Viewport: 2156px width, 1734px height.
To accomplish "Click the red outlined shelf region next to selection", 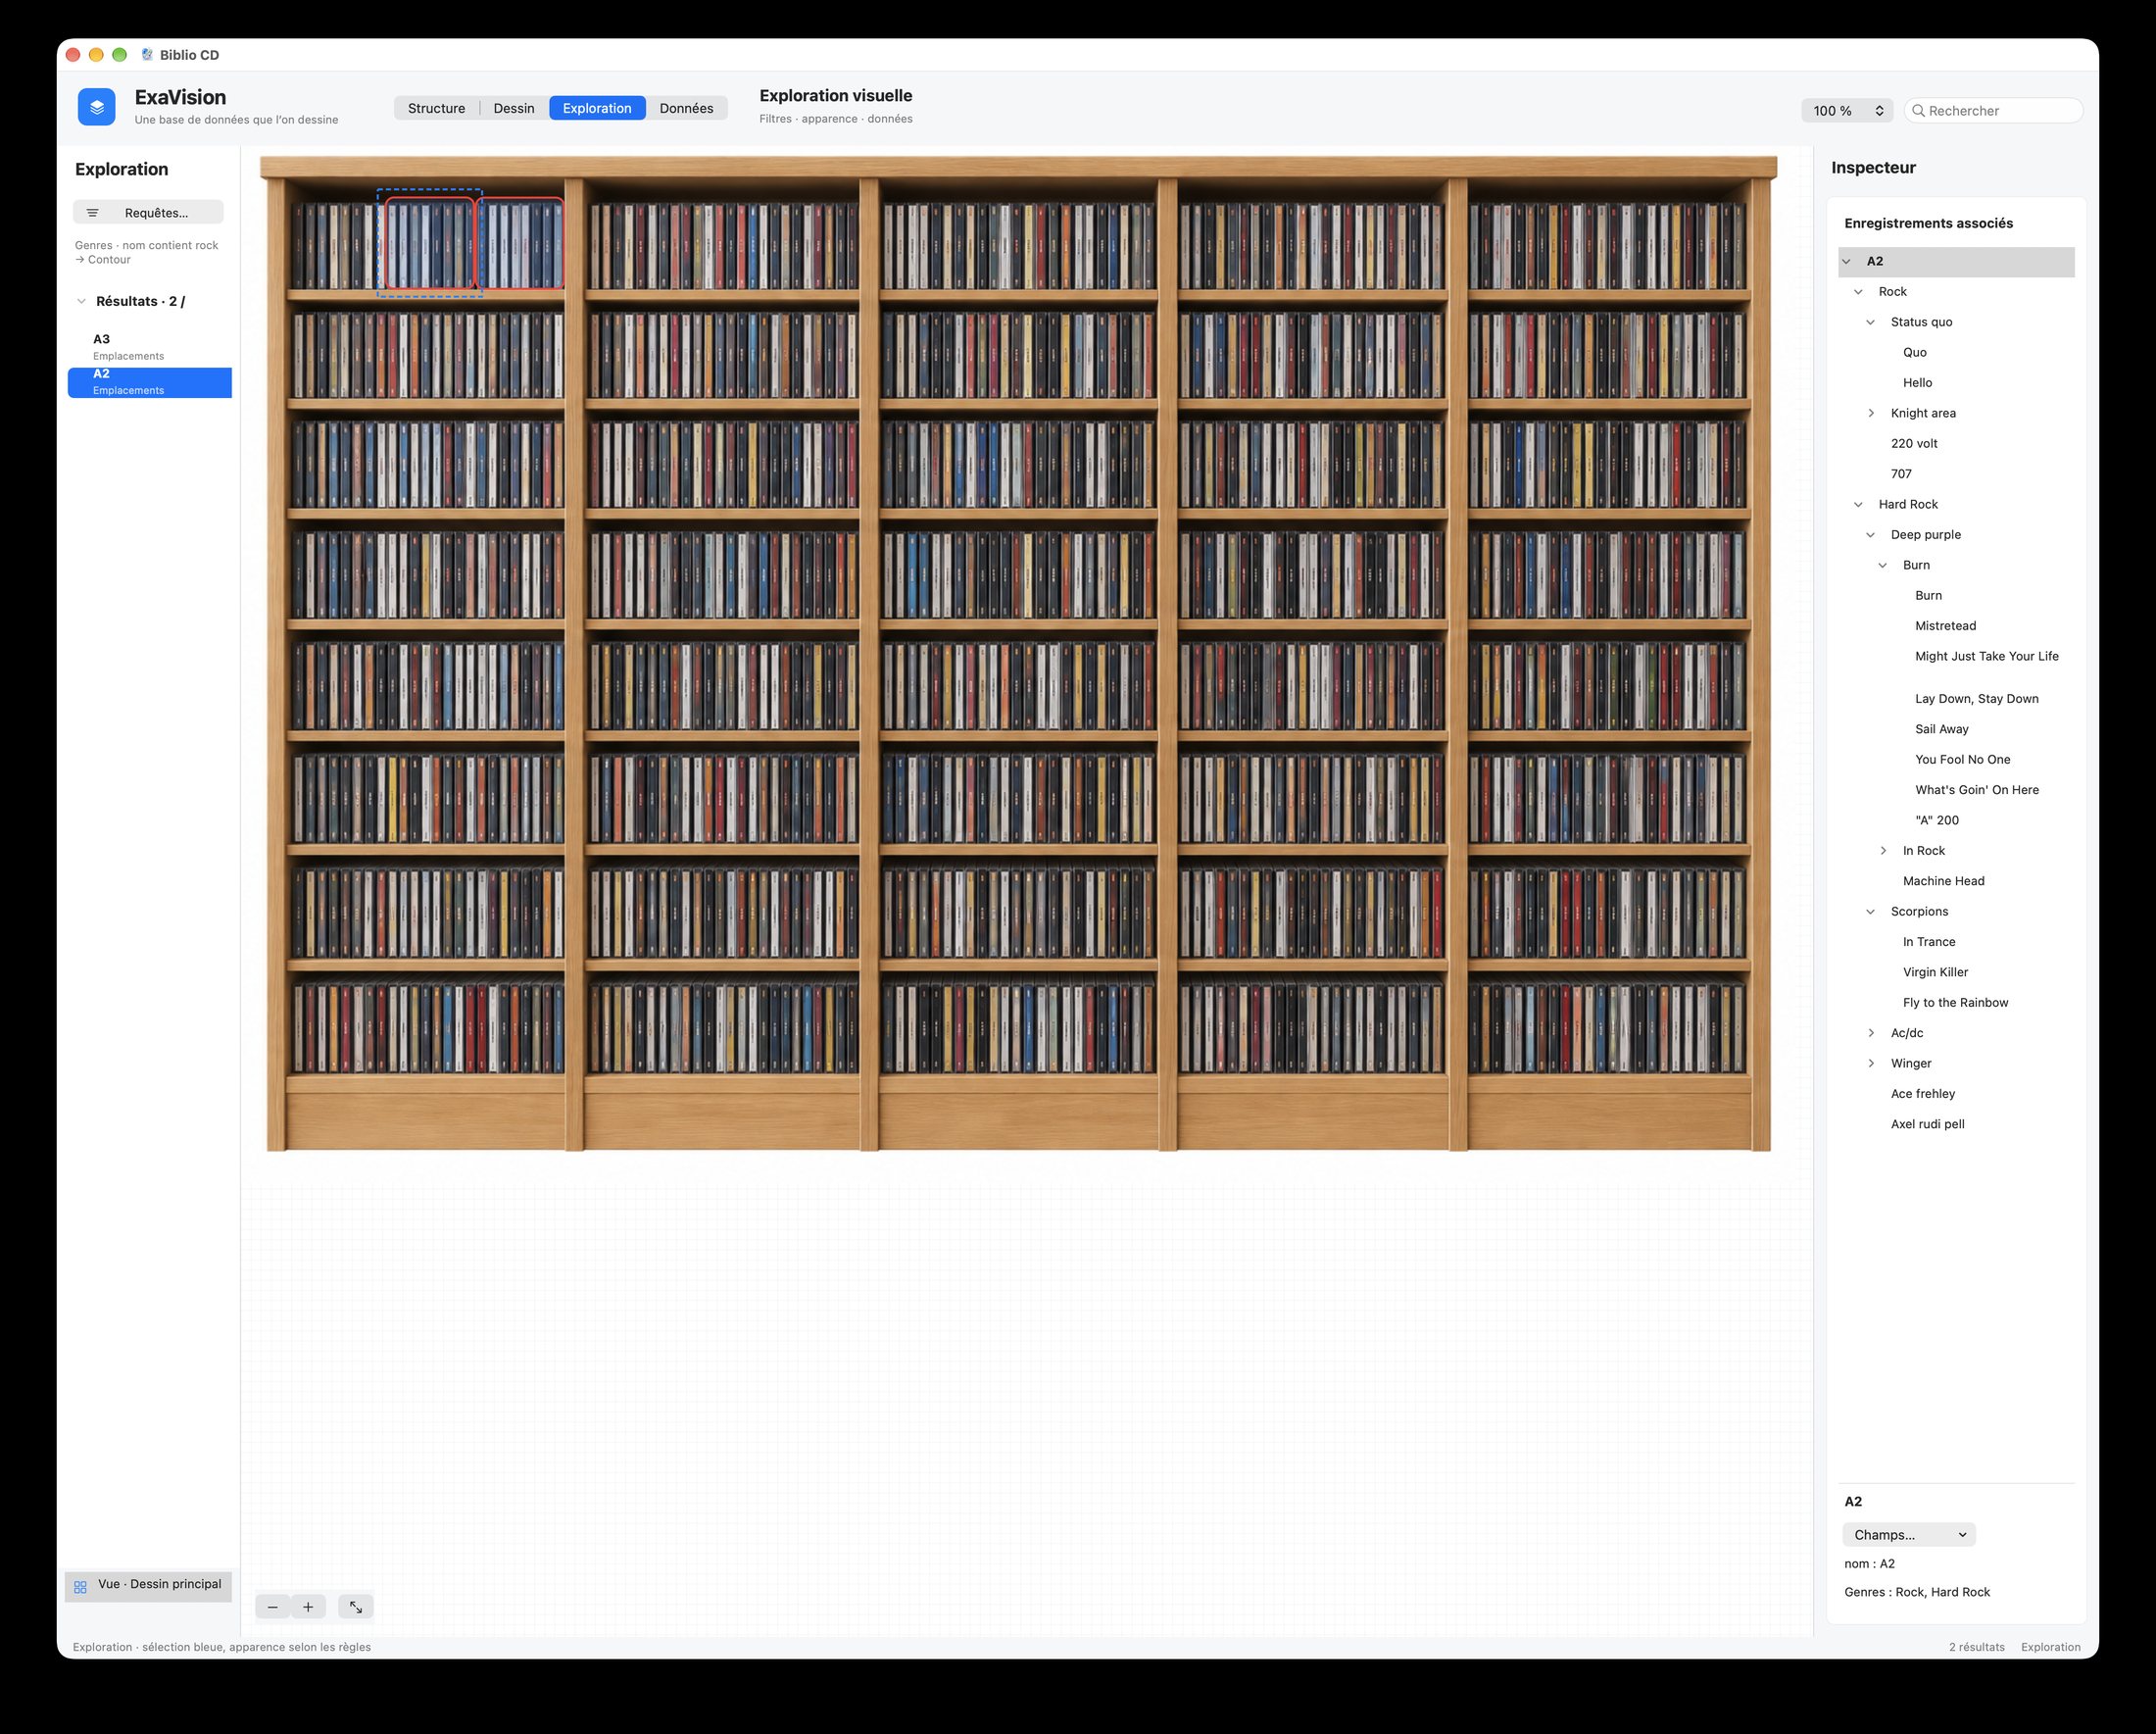I will tap(521, 243).
